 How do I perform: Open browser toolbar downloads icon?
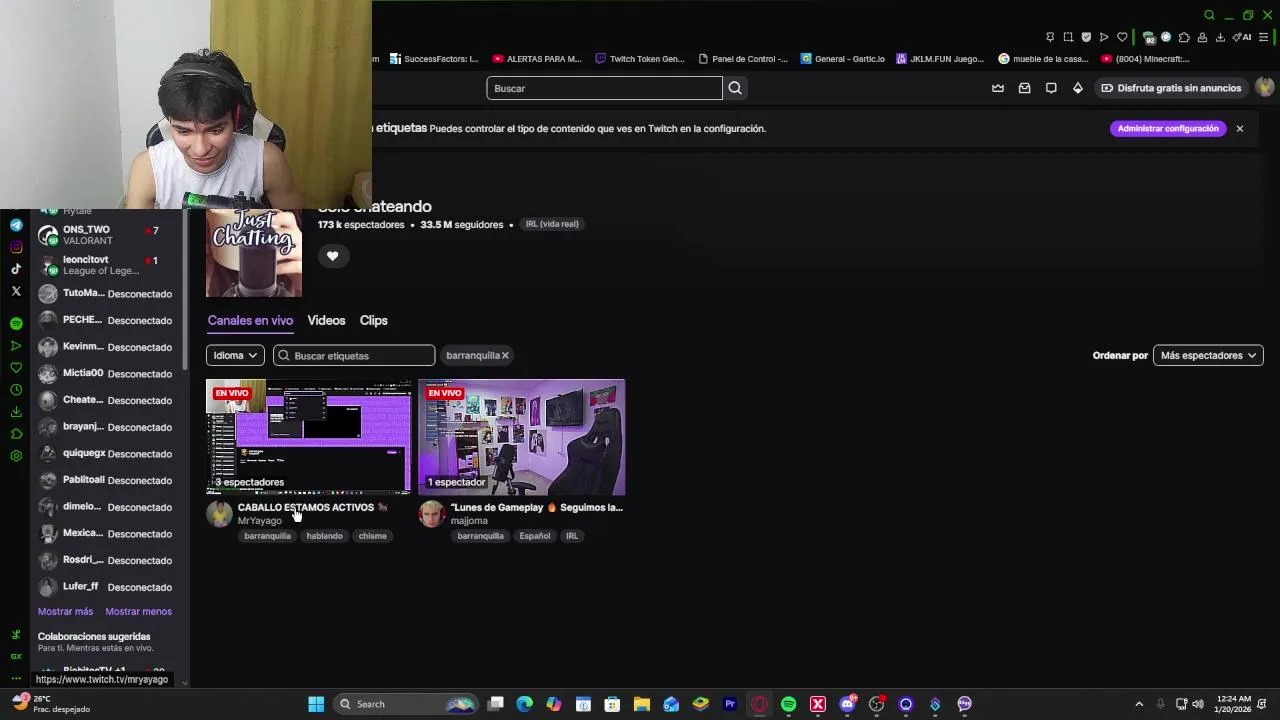1220,37
